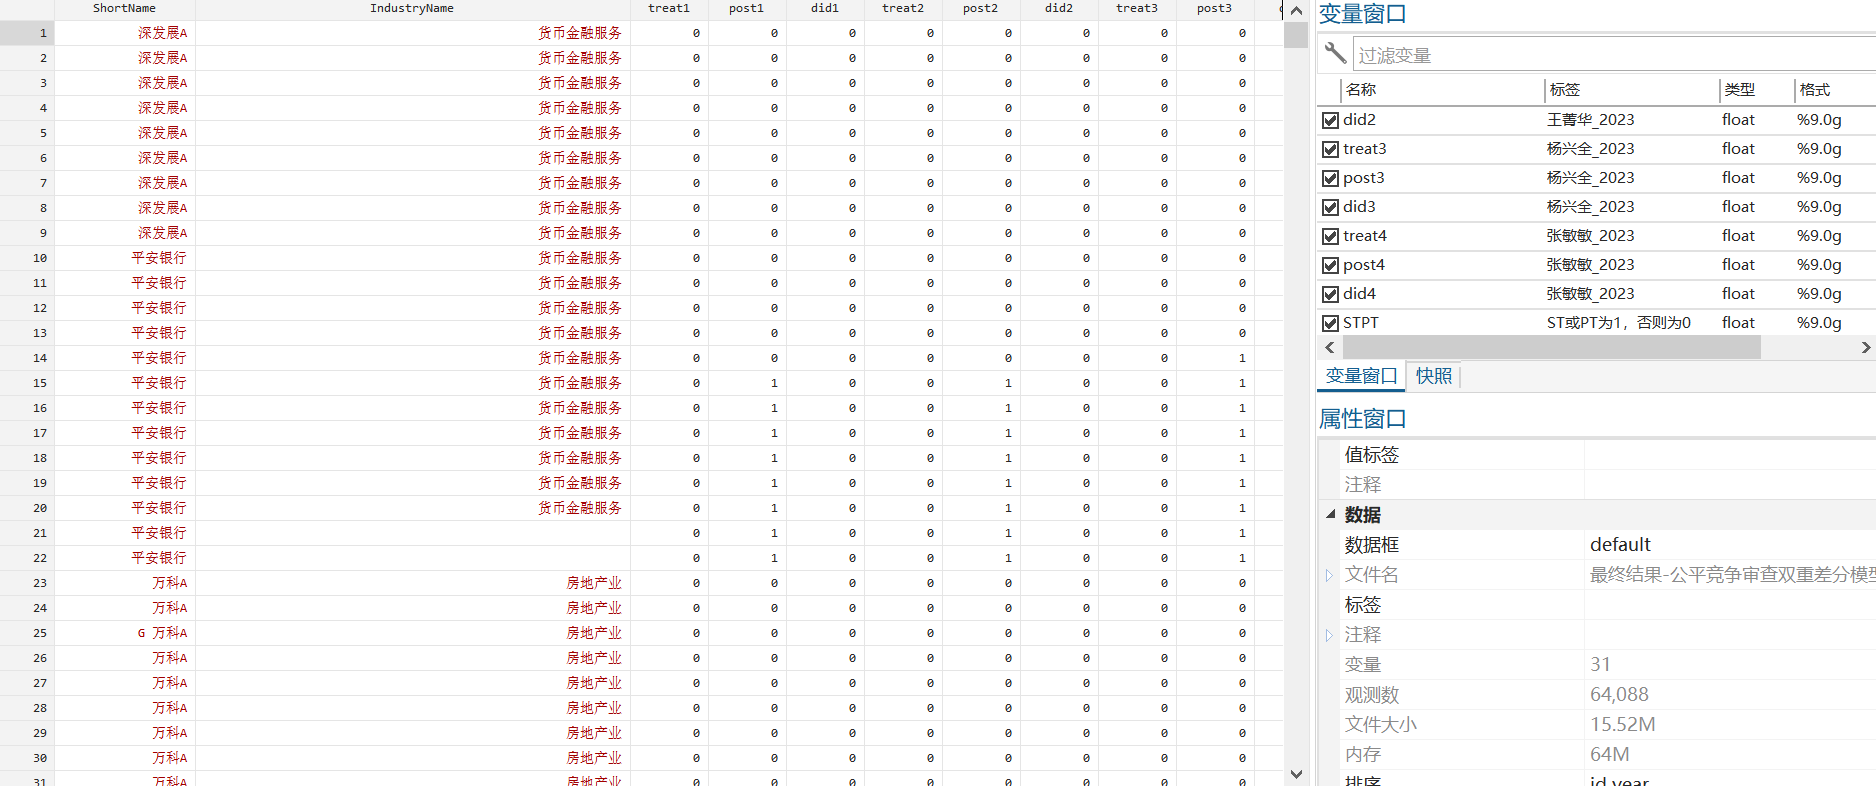
Task: Select the treat2 column header
Action: coord(903,8)
